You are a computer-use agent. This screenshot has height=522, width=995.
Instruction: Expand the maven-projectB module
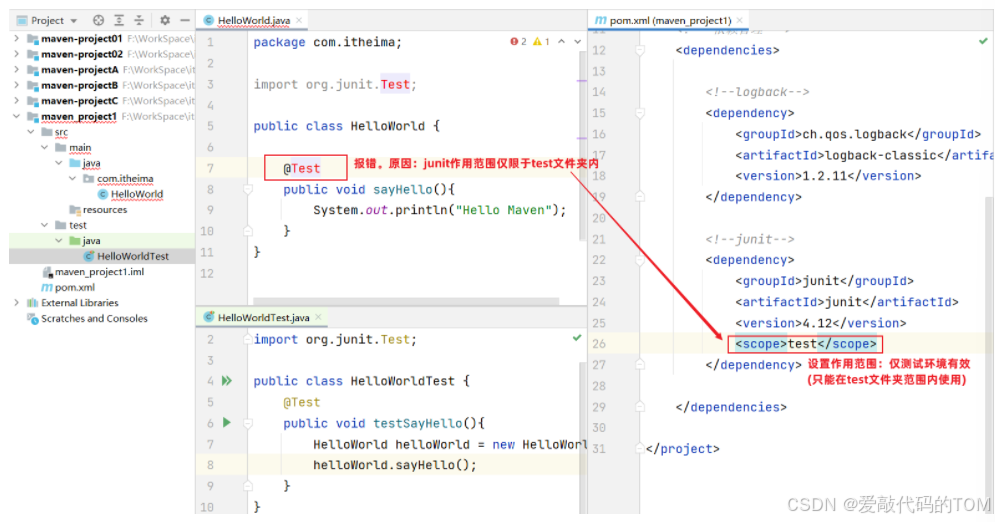point(16,85)
